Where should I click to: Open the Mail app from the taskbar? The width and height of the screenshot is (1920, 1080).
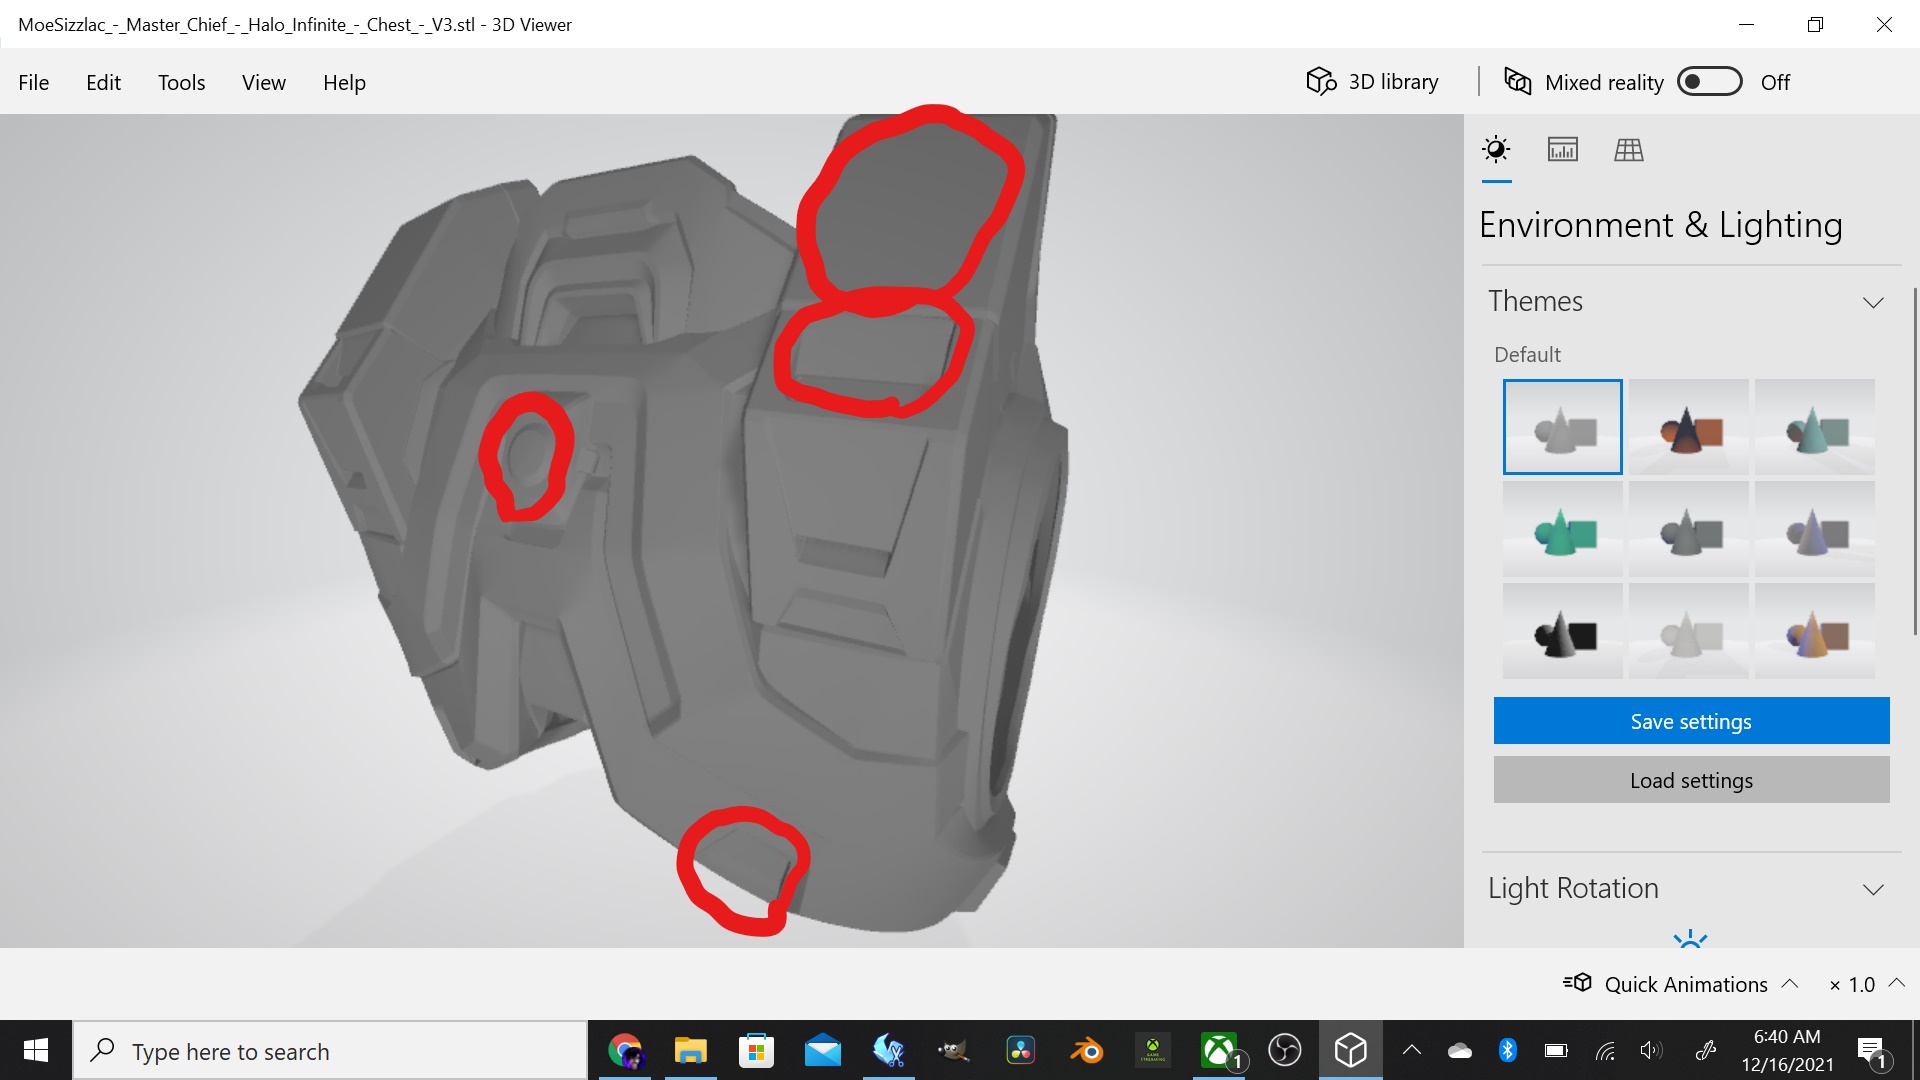point(822,1051)
